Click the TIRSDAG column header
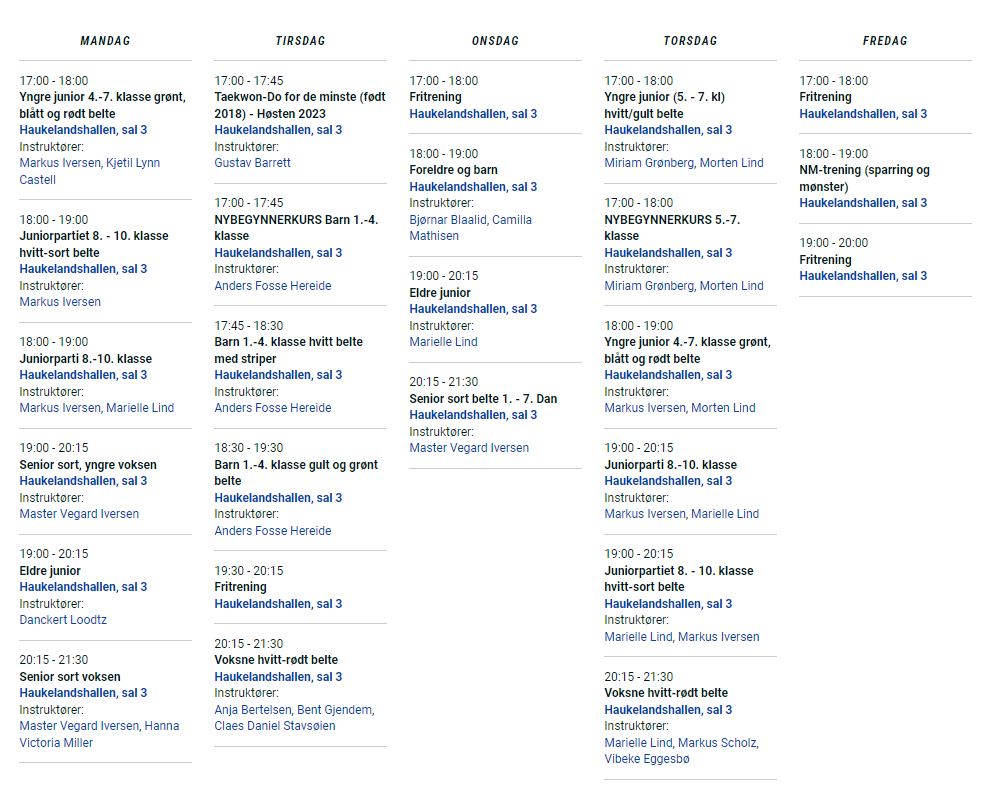The height and width of the screenshot is (796, 992). point(301,40)
